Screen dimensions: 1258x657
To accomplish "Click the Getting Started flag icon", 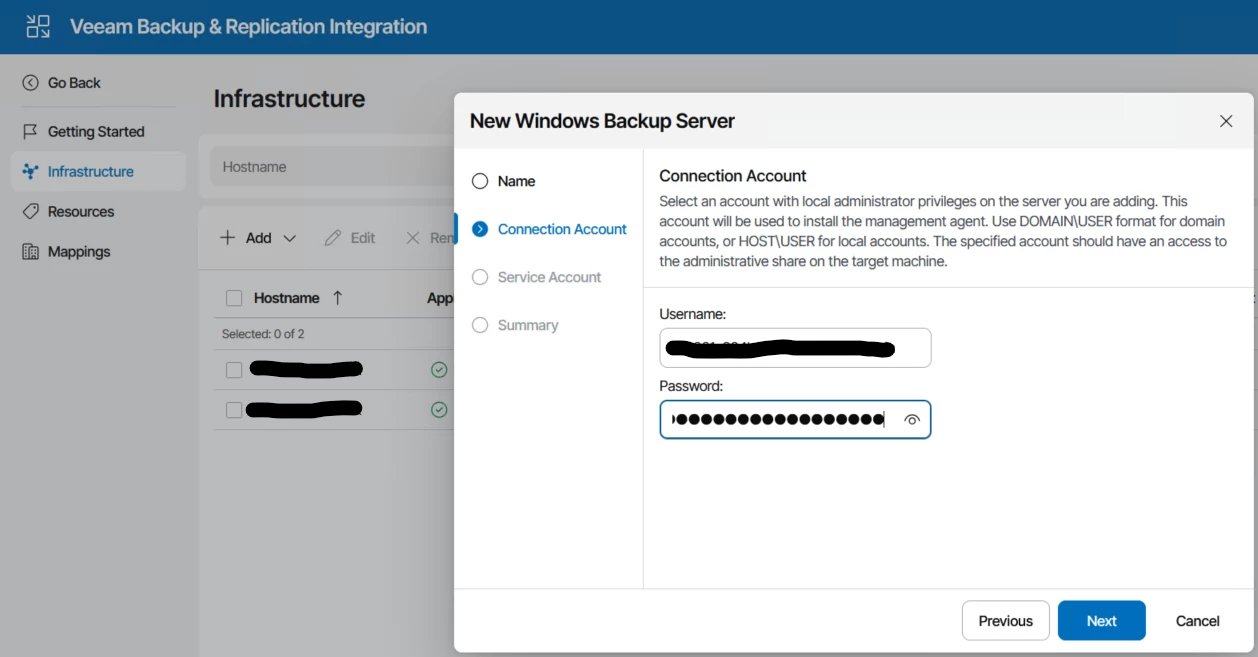I will point(31,131).
